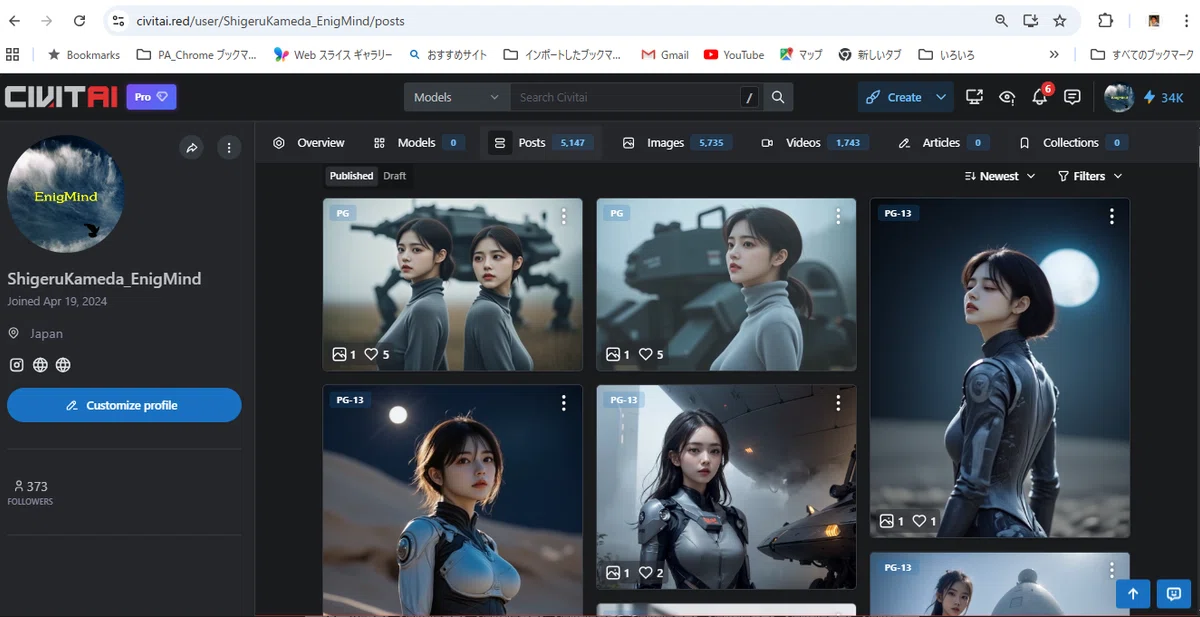Open first globe website link icon
This screenshot has height=617, width=1200.
click(x=40, y=365)
